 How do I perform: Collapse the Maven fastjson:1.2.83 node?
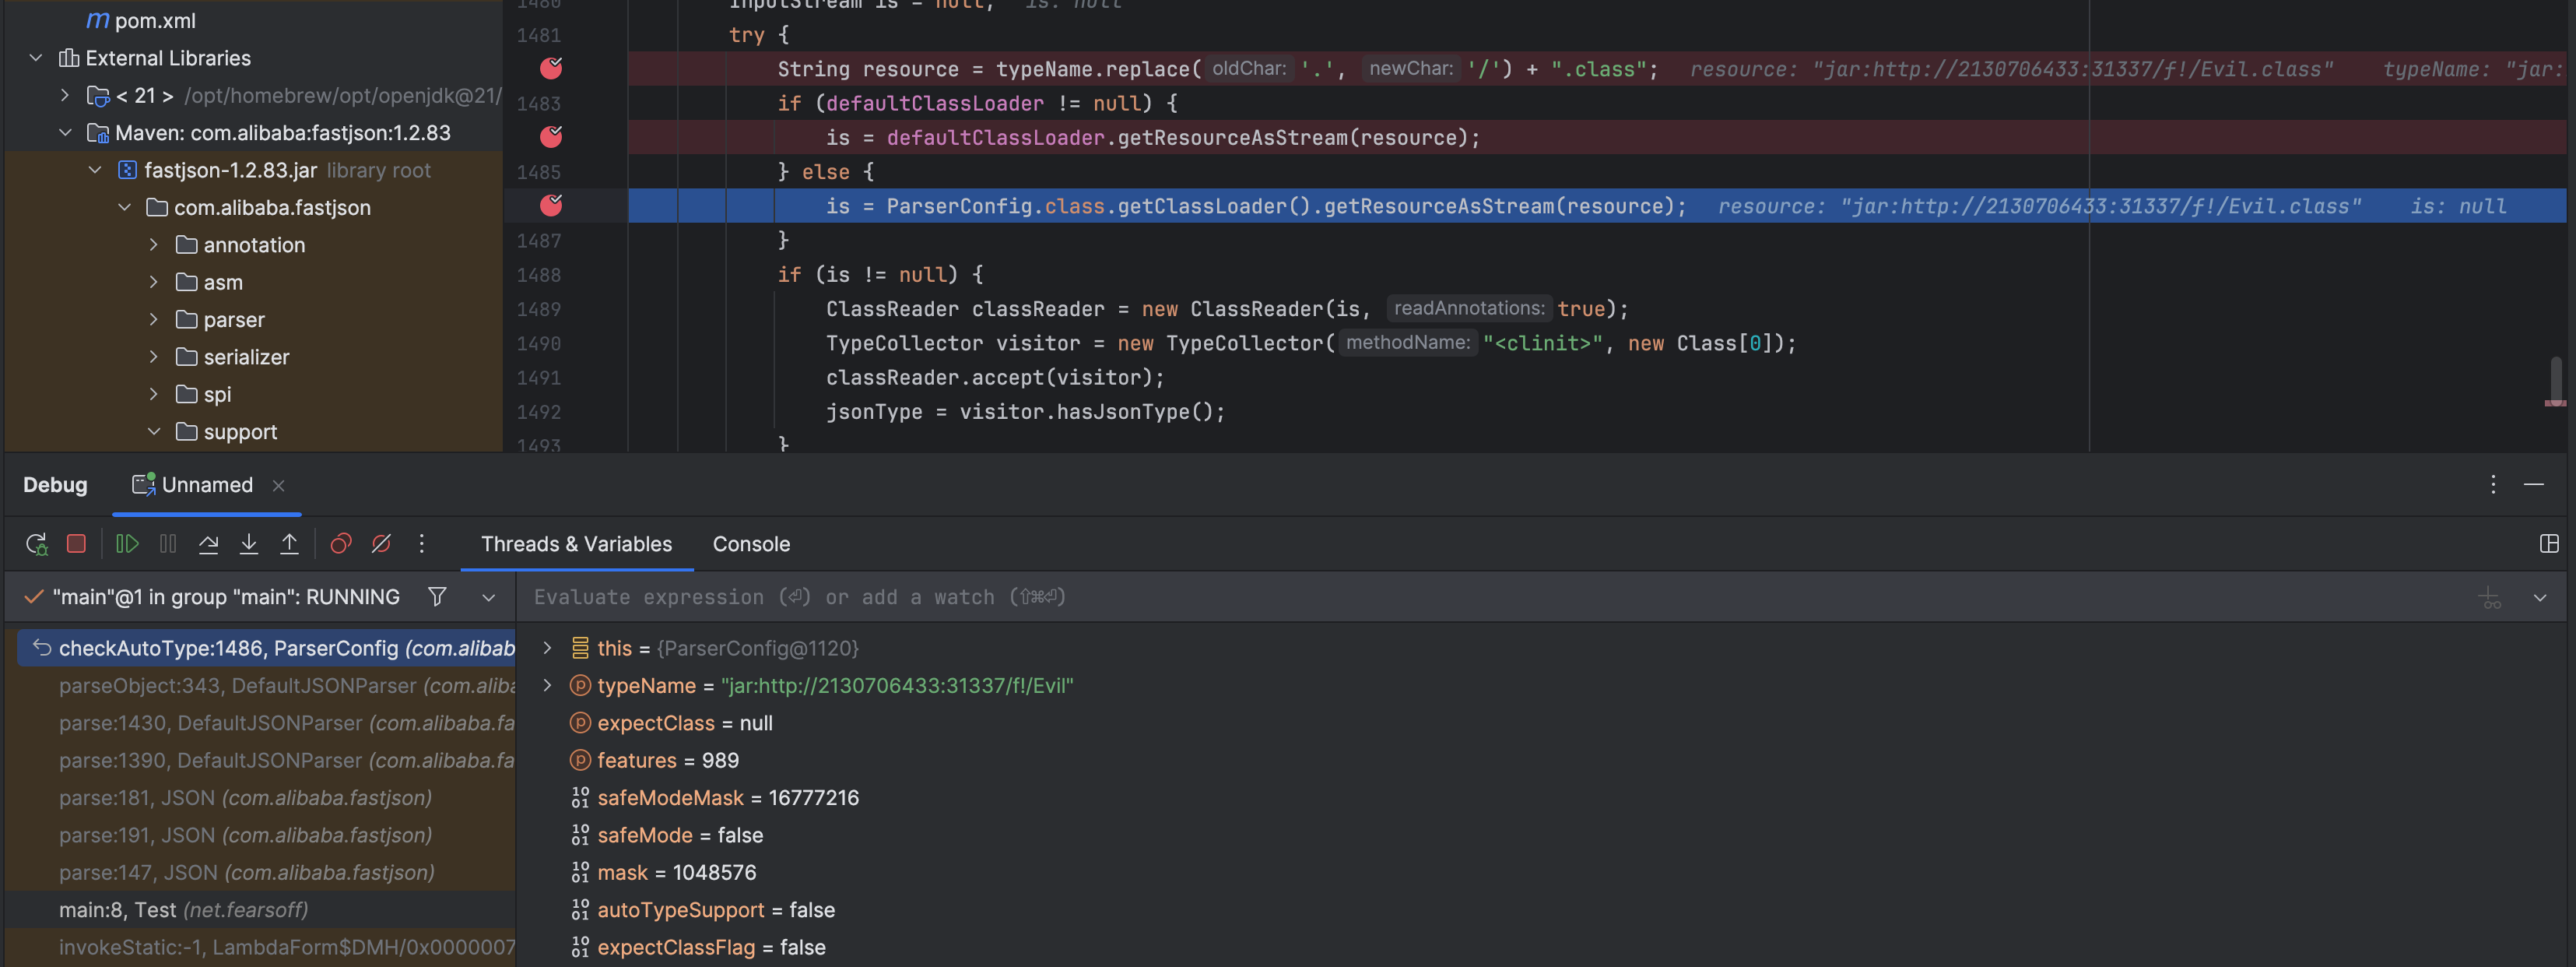[65, 133]
